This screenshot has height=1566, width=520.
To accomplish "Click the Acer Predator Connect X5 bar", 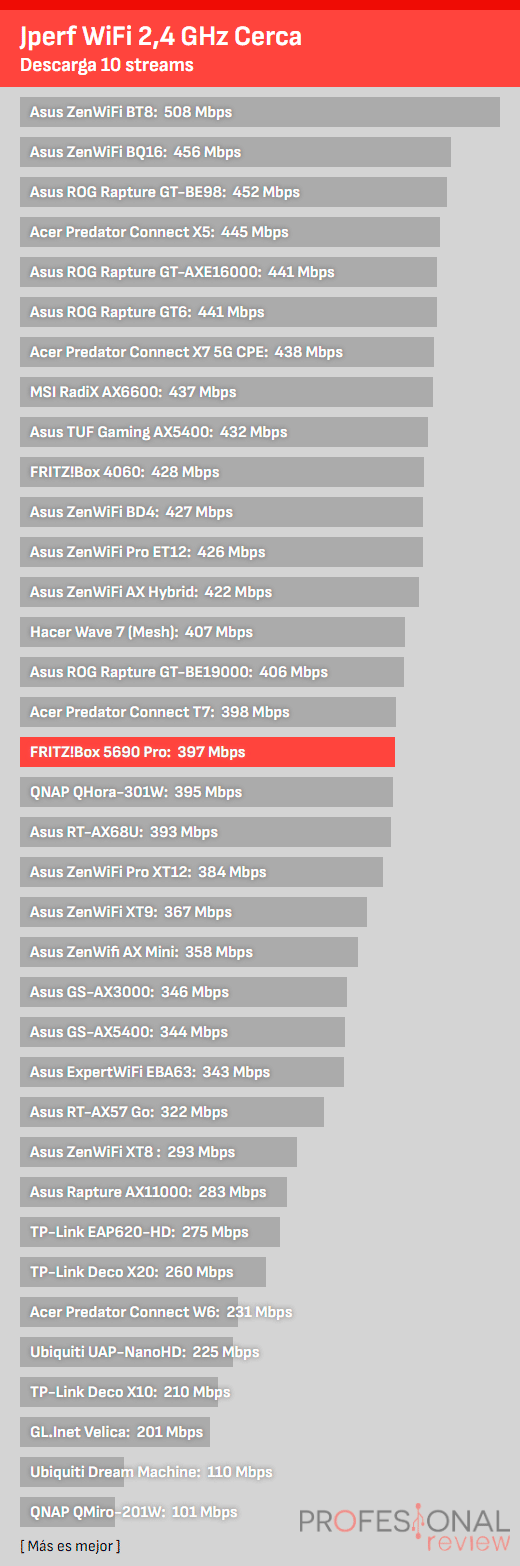I will (230, 232).
